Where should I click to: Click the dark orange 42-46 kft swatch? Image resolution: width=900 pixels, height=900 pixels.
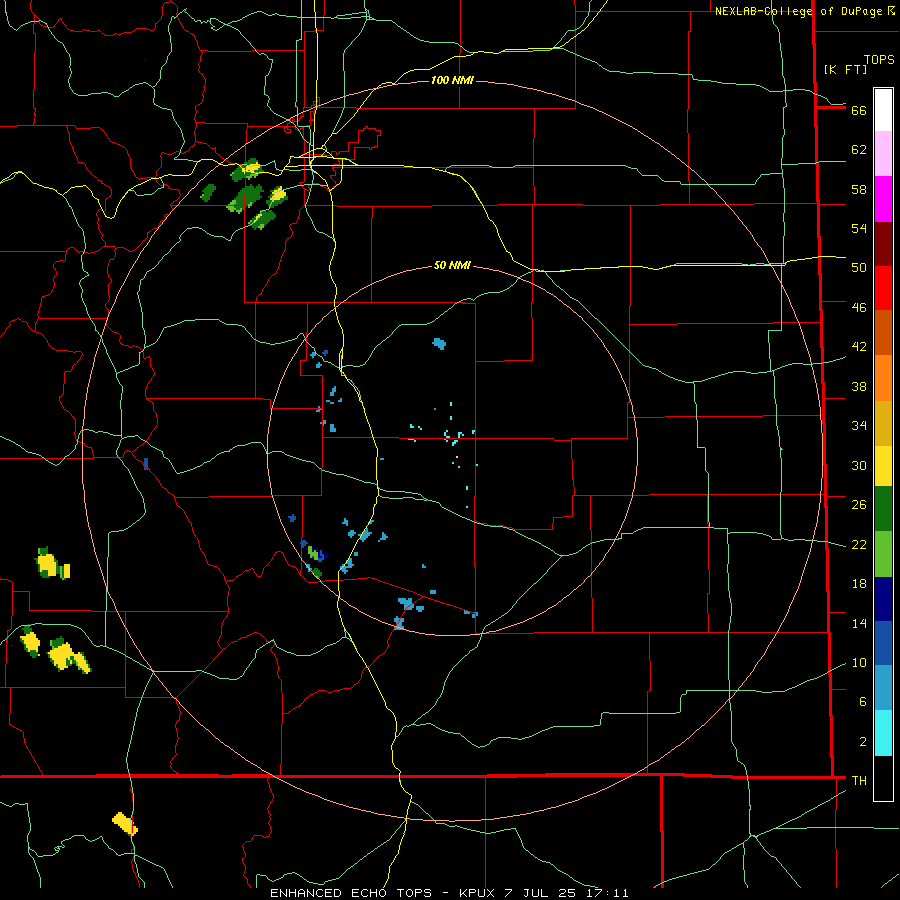[x=883, y=332]
